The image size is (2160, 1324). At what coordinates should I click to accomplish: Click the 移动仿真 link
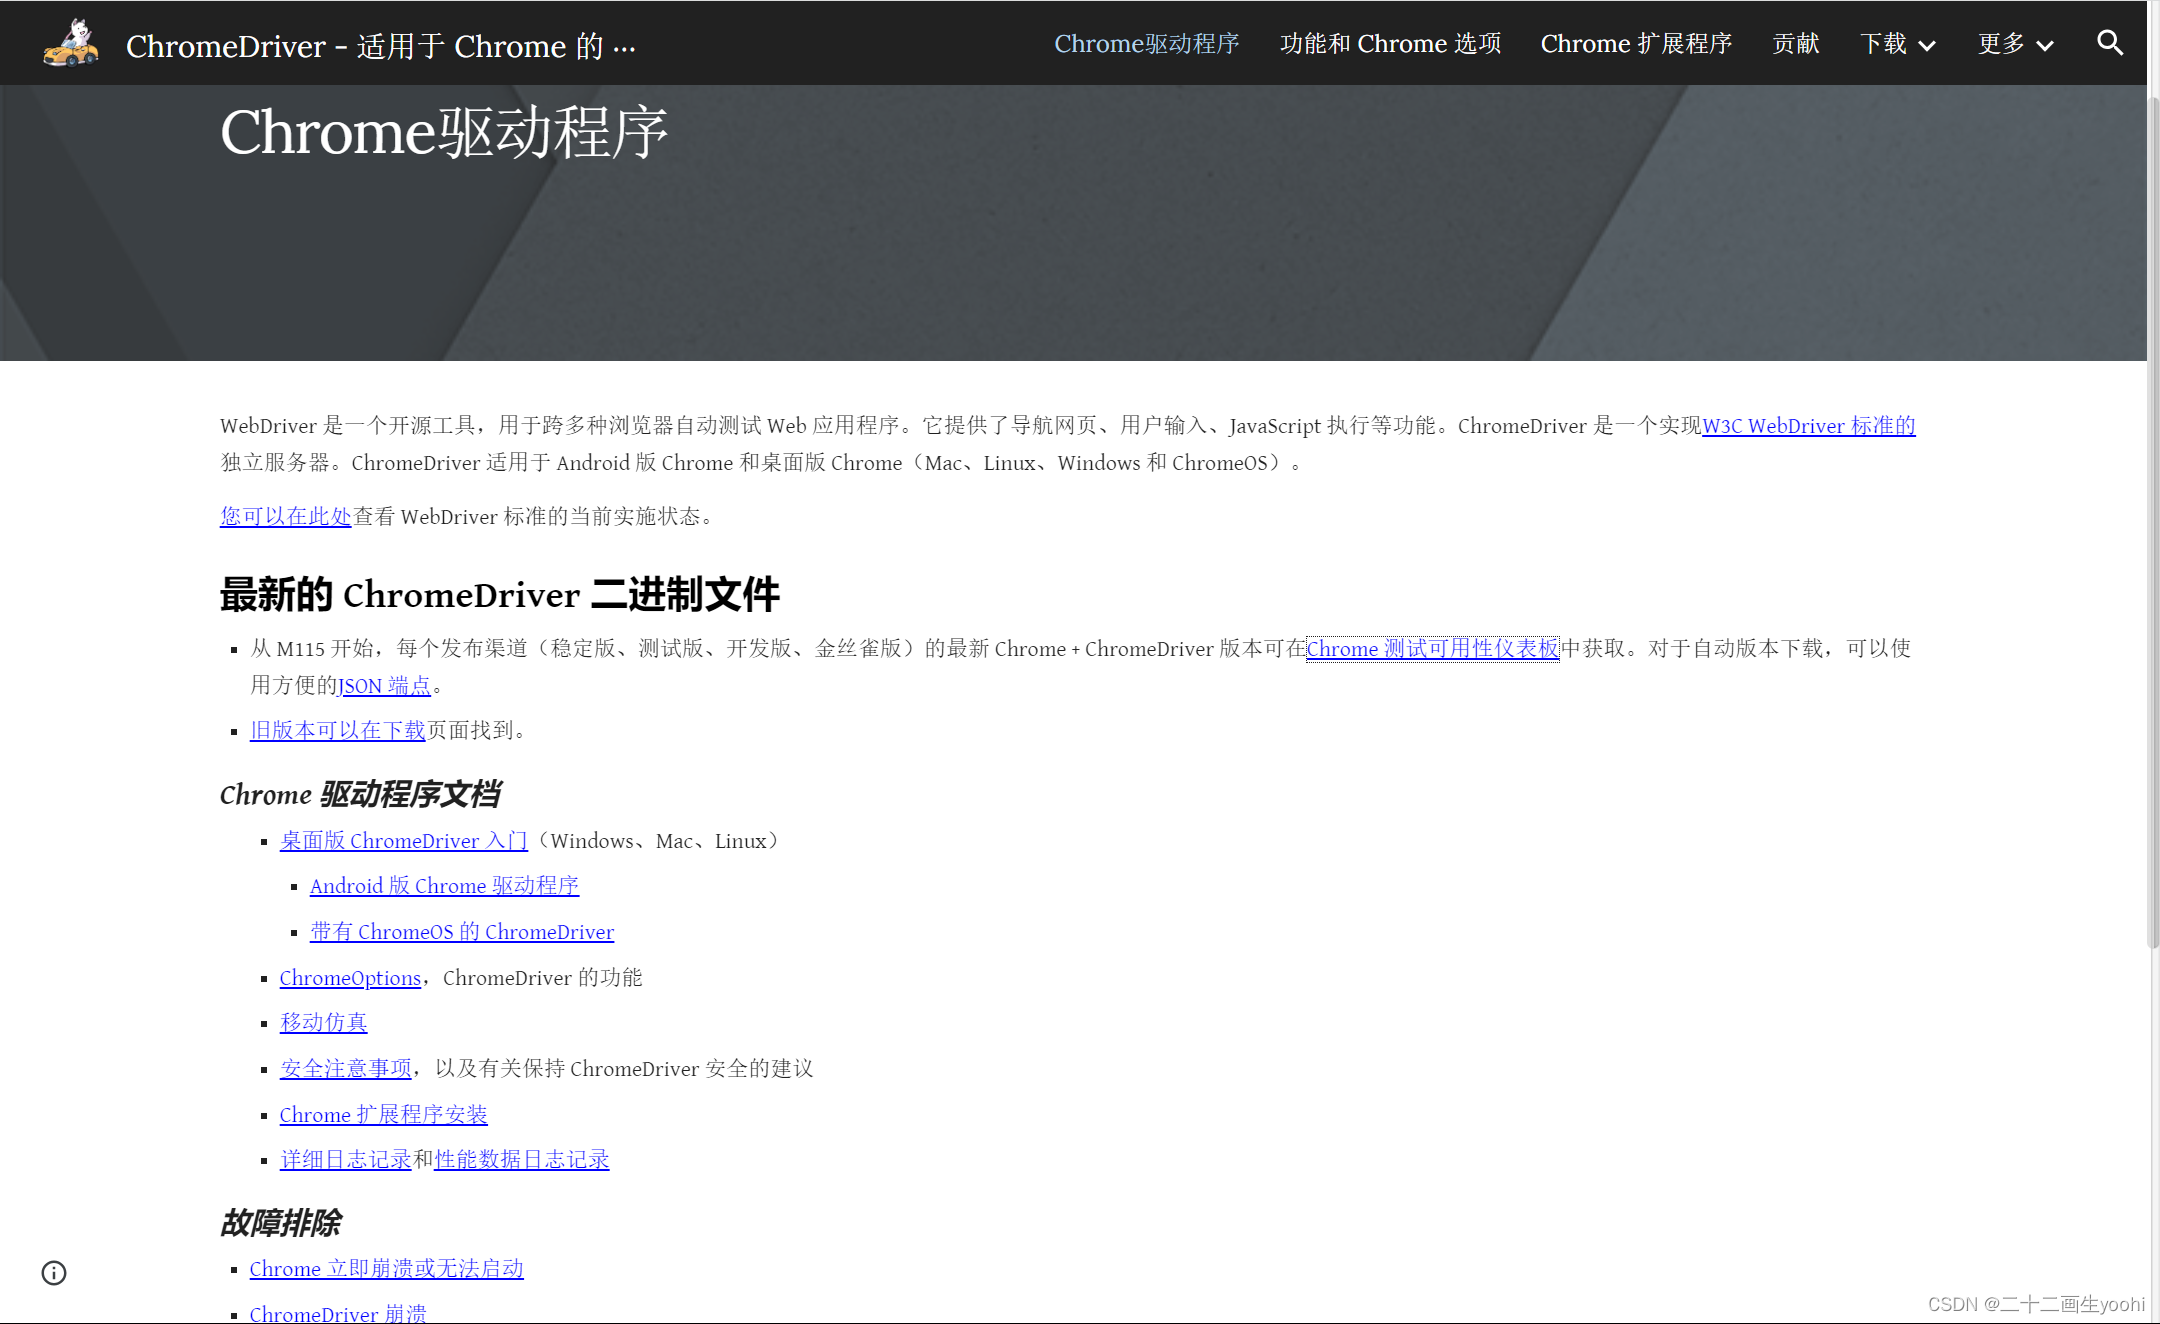(322, 1022)
